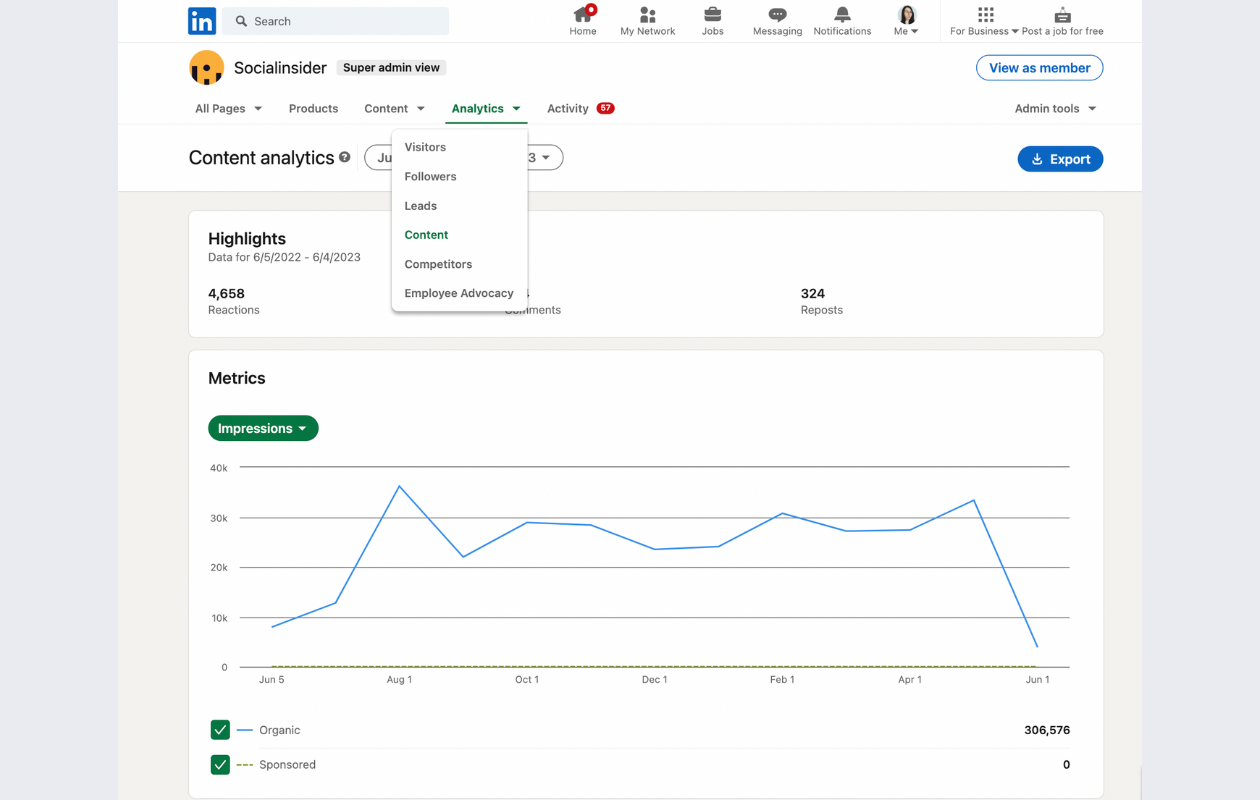
Task: Expand the Admin tools dropdown
Action: [x=1055, y=109]
